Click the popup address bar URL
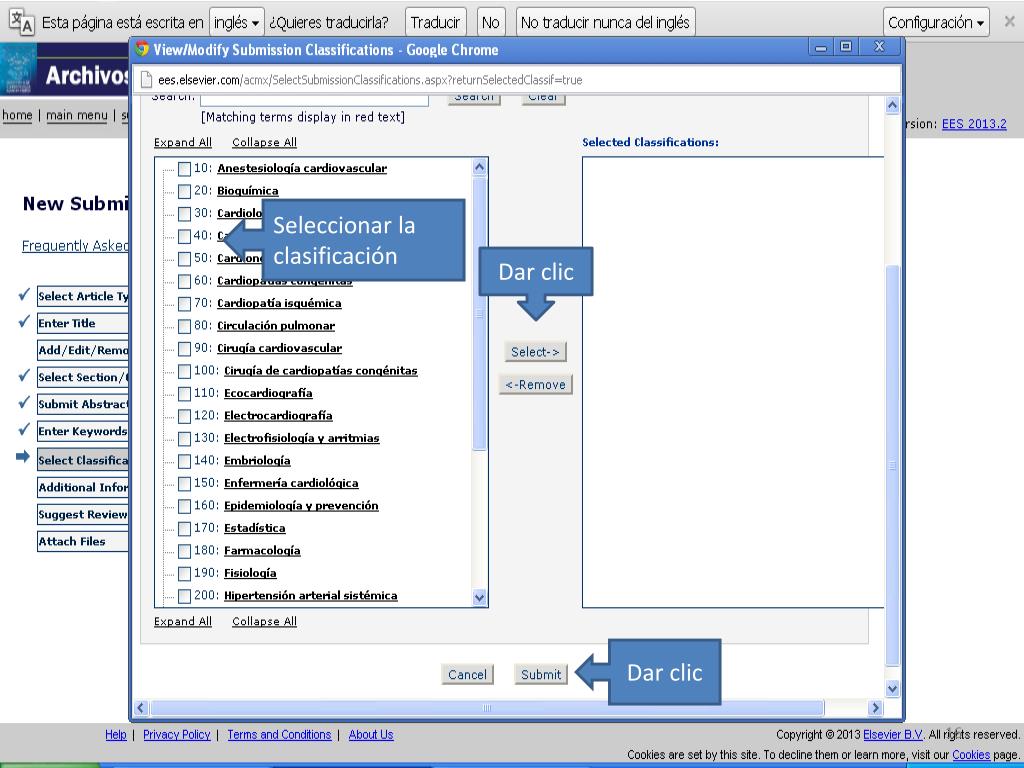 [370, 80]
